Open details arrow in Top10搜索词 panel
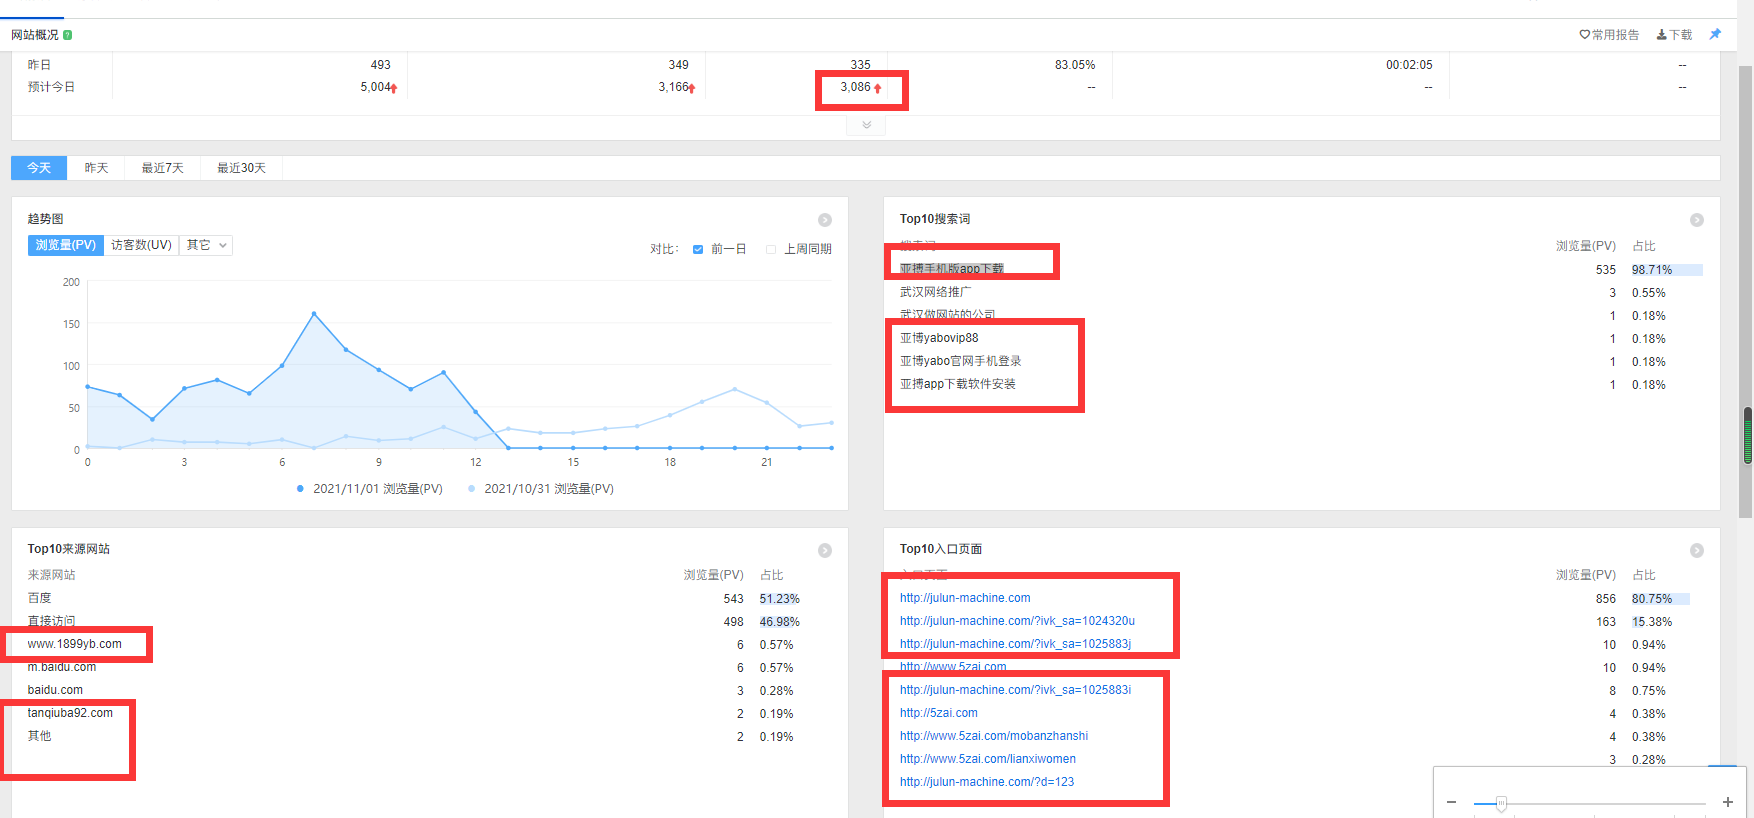This screenshot has width=1754, height=818. click(1697, 220)
